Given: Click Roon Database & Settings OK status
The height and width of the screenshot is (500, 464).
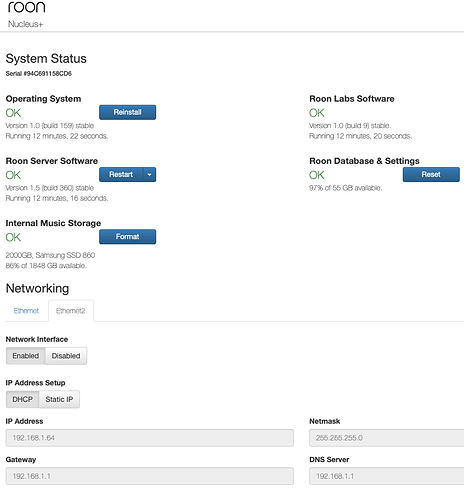Looking at the screenshot, I should pos(317,175).
